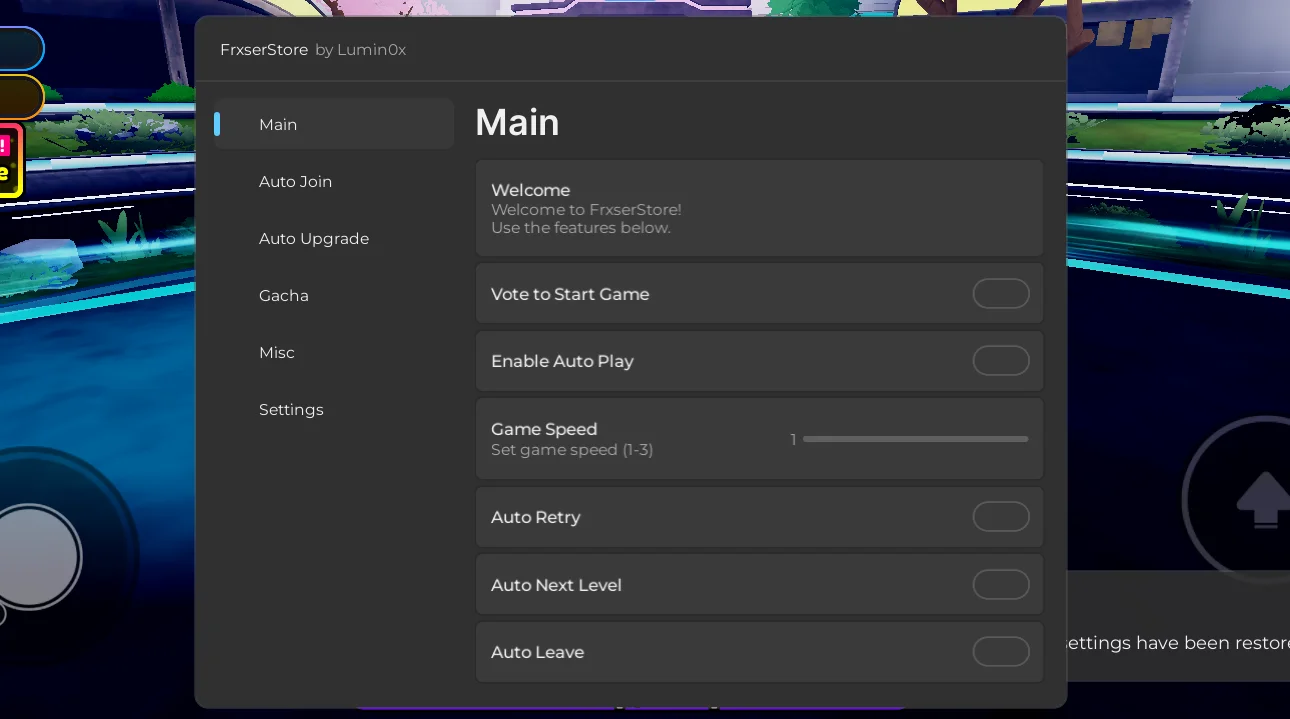Switch to Auto Upgrade tab

point(334,238)
